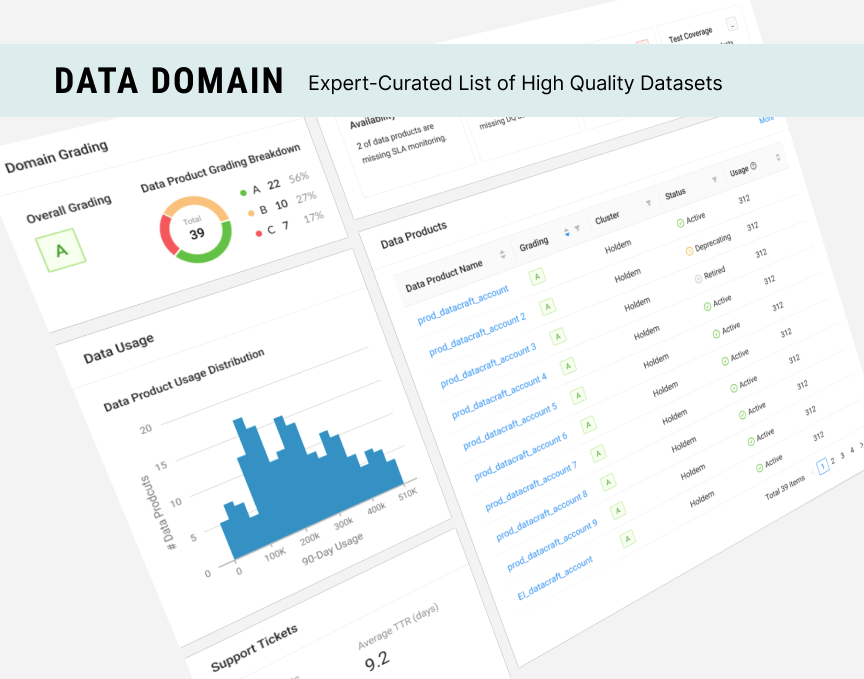Open the Grading column filter funnel
864x679 pixels.
click(577, 228)
